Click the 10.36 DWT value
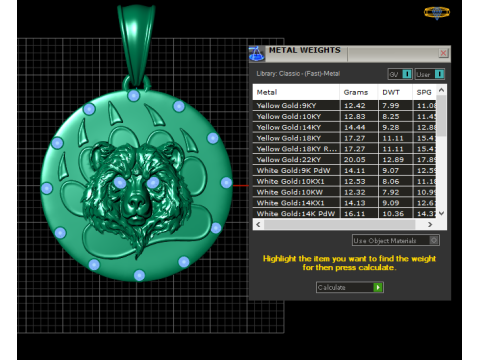 tap(393, 213)
